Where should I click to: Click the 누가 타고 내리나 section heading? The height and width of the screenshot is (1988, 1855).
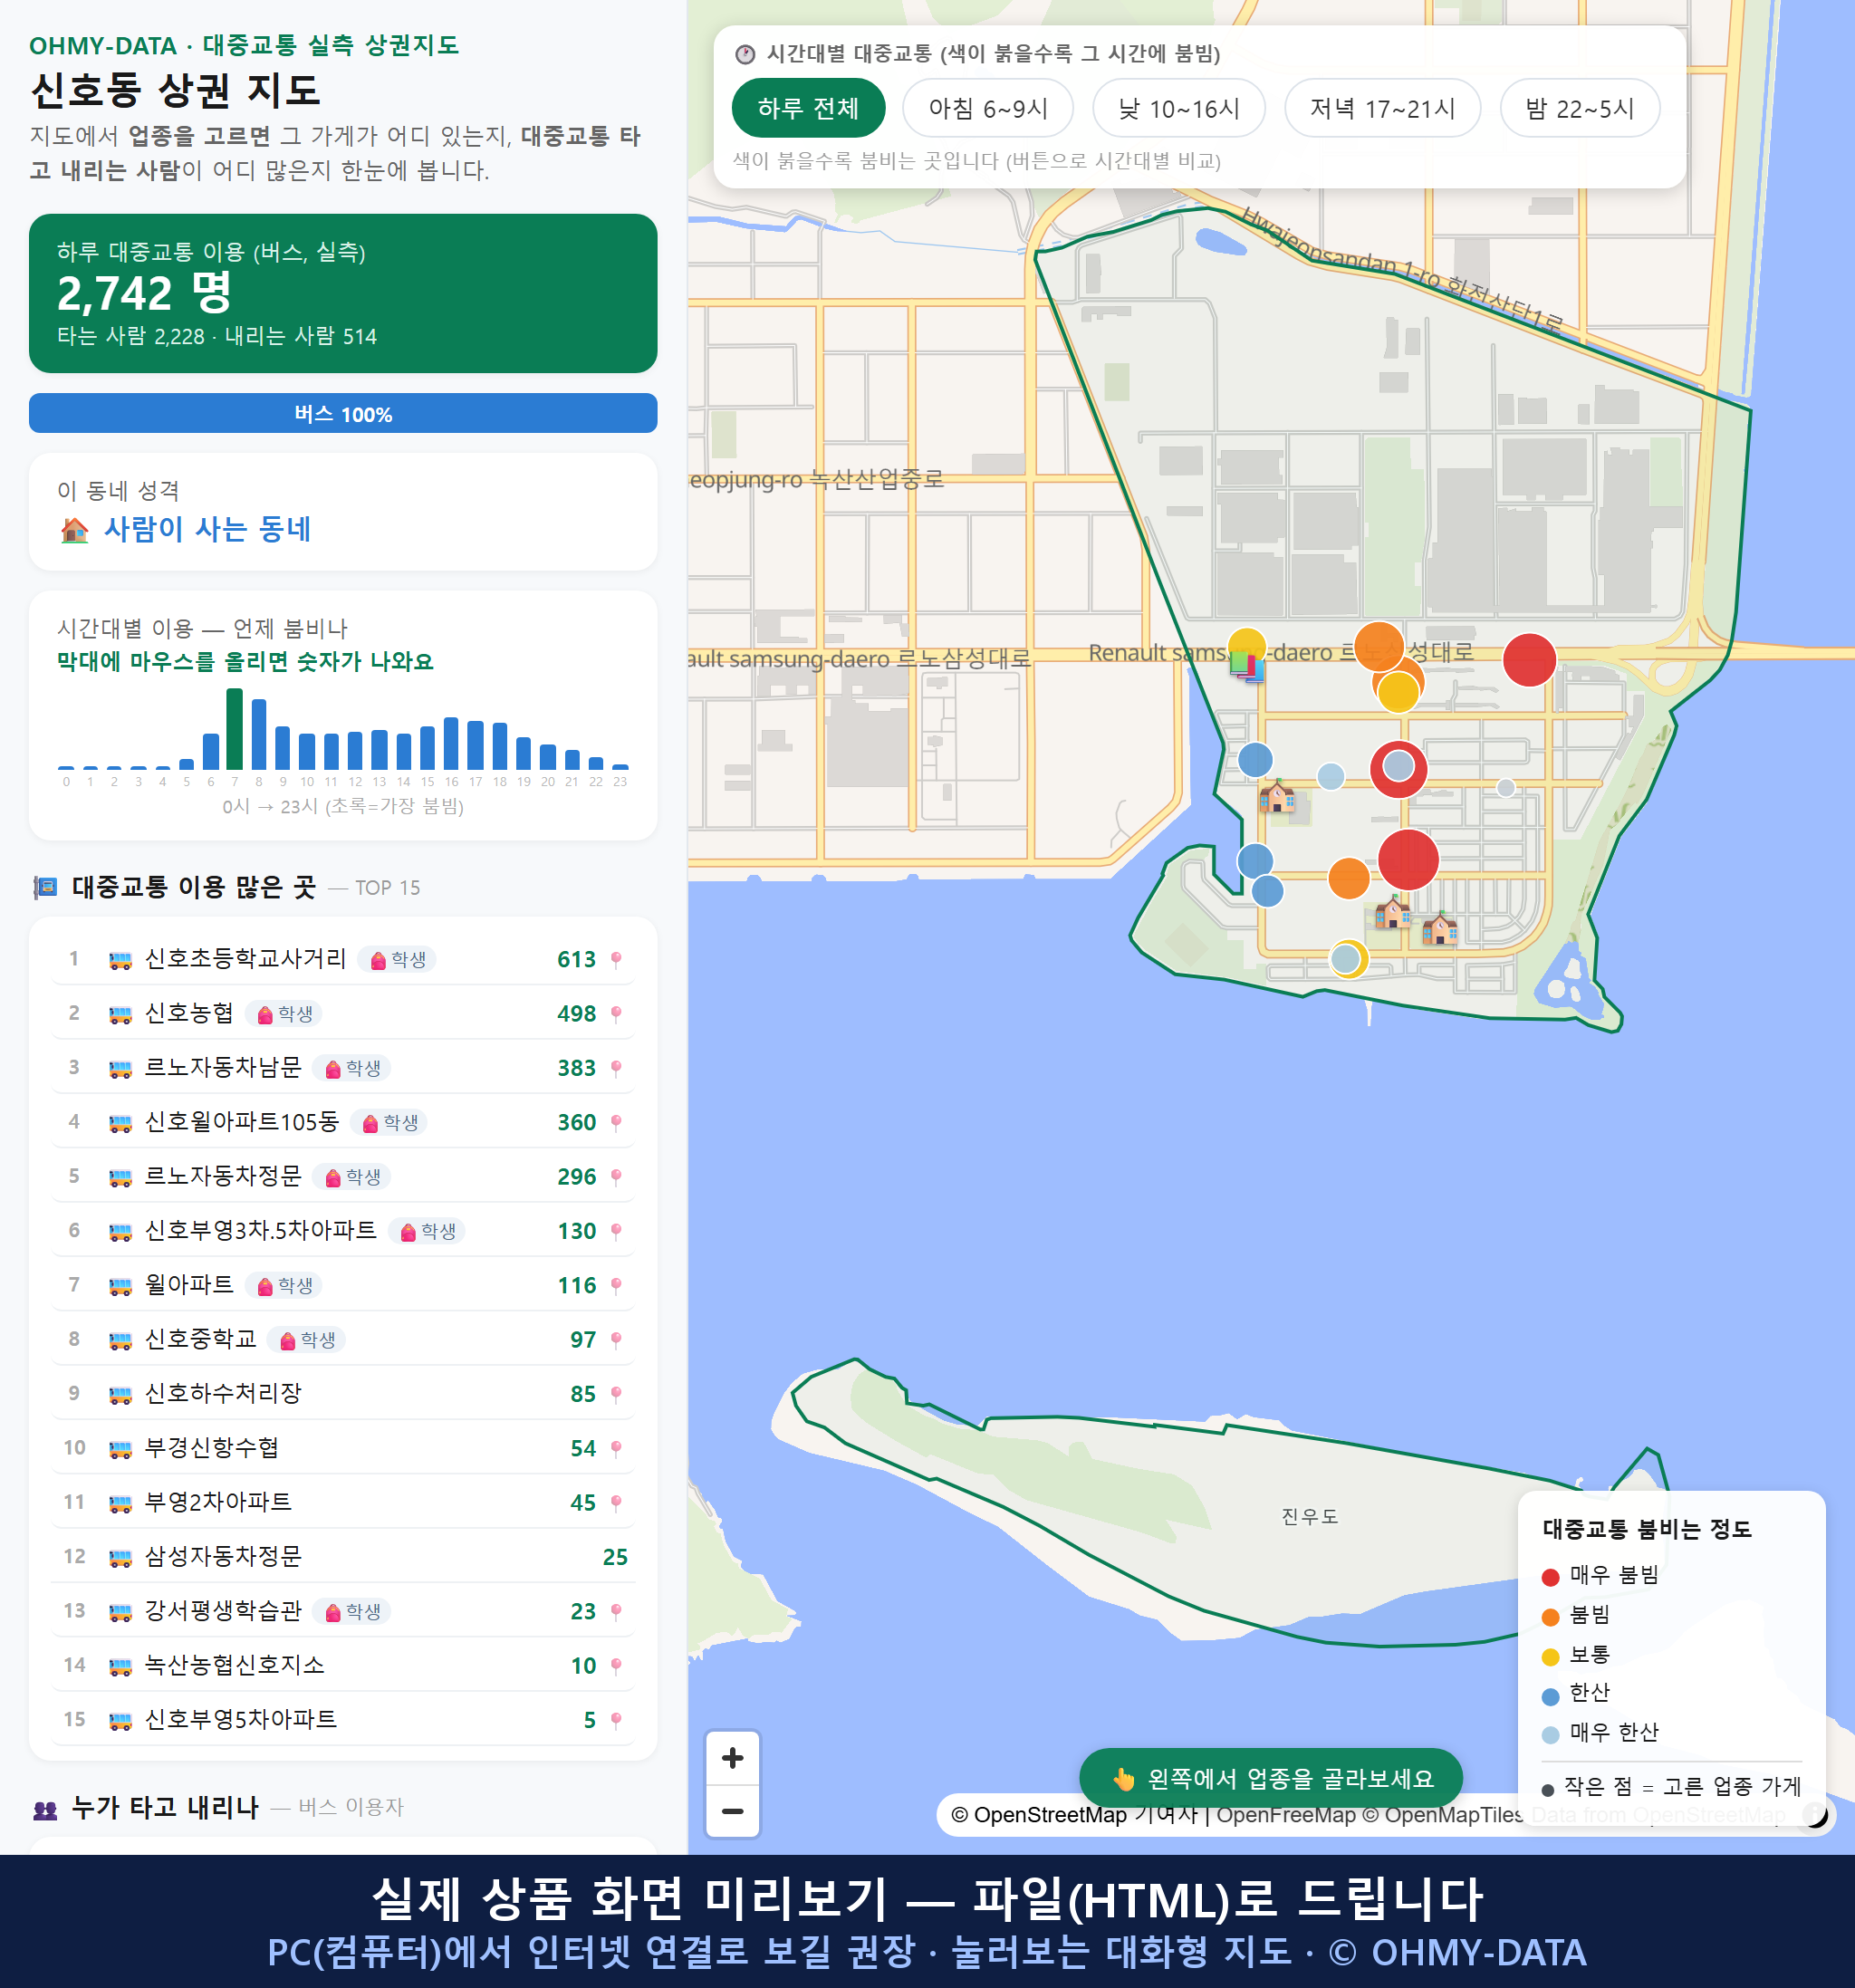[x=165, y=1807]
